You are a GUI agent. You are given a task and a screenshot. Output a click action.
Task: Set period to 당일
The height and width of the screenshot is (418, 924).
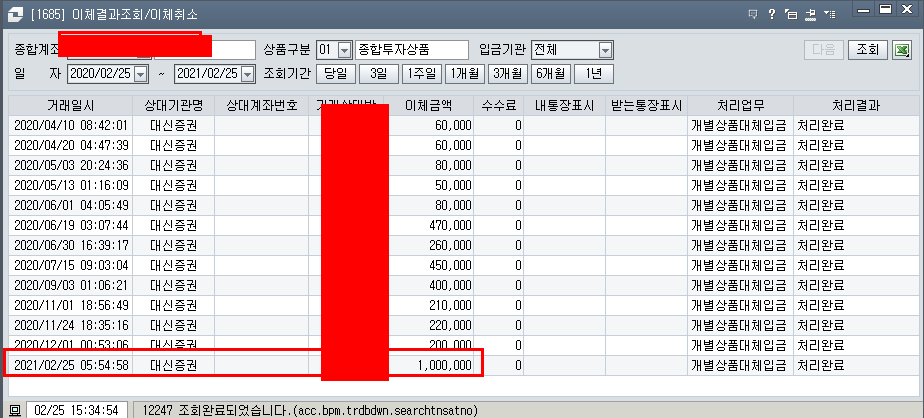click(x=336, y=74)
